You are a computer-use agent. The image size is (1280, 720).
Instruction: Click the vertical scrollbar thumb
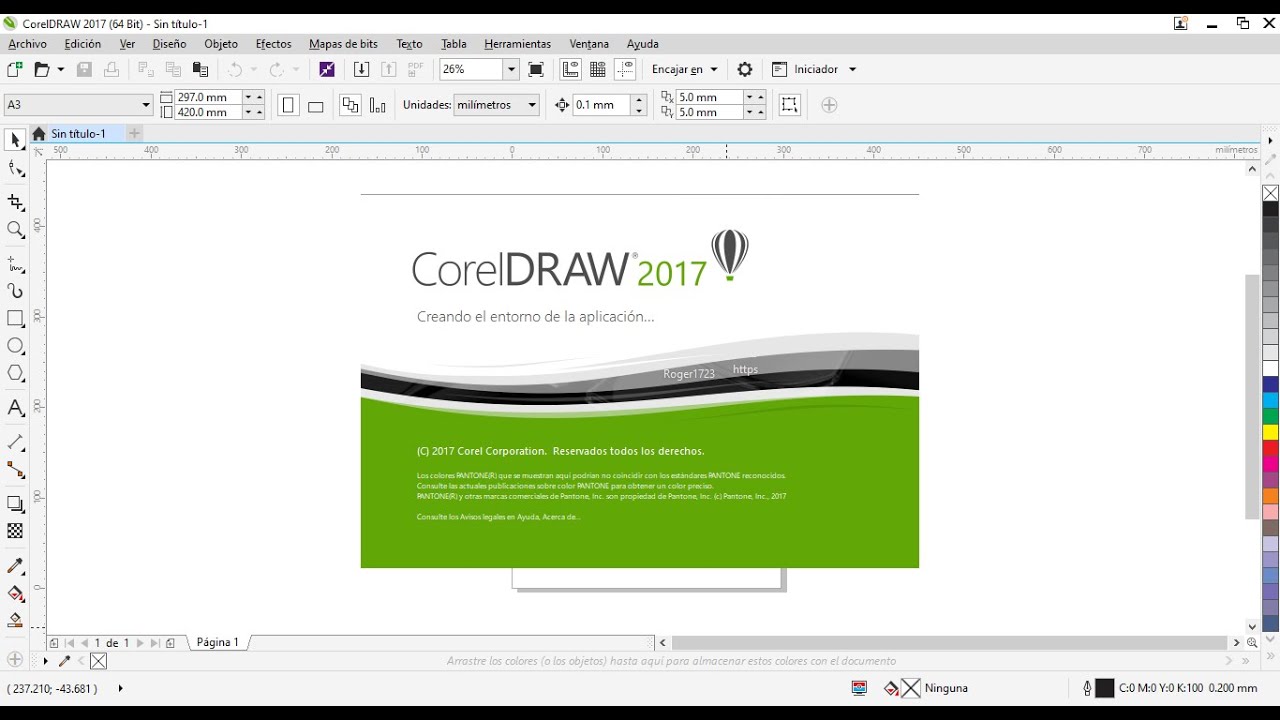point(1251,397)
